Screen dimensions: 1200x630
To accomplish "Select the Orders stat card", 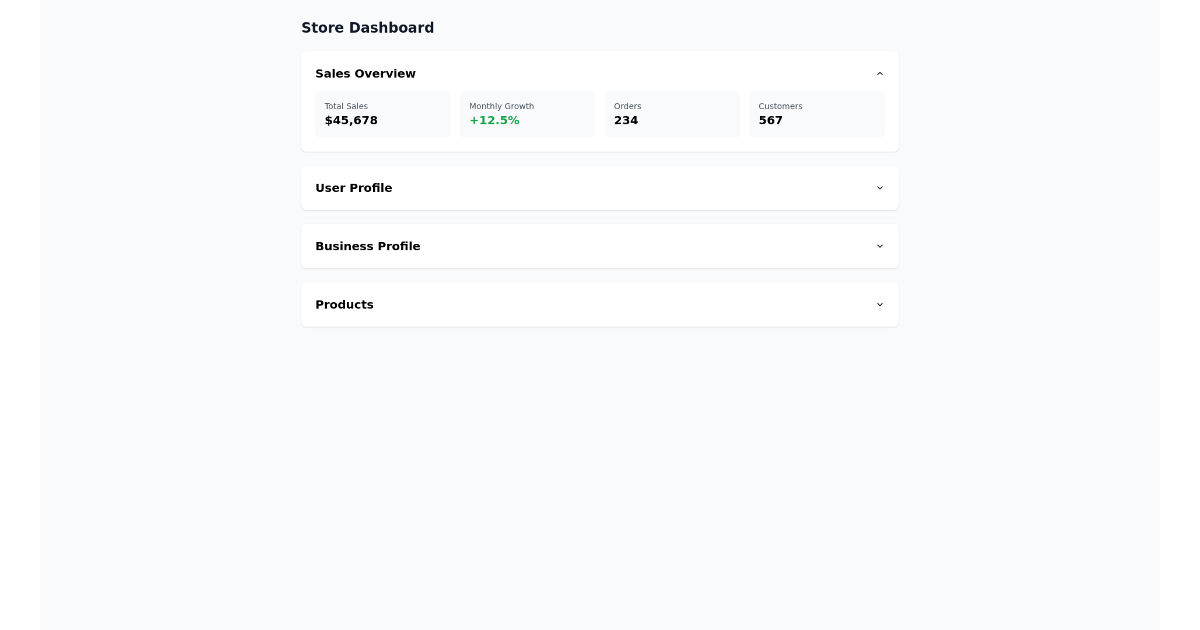I will point(672,114).
